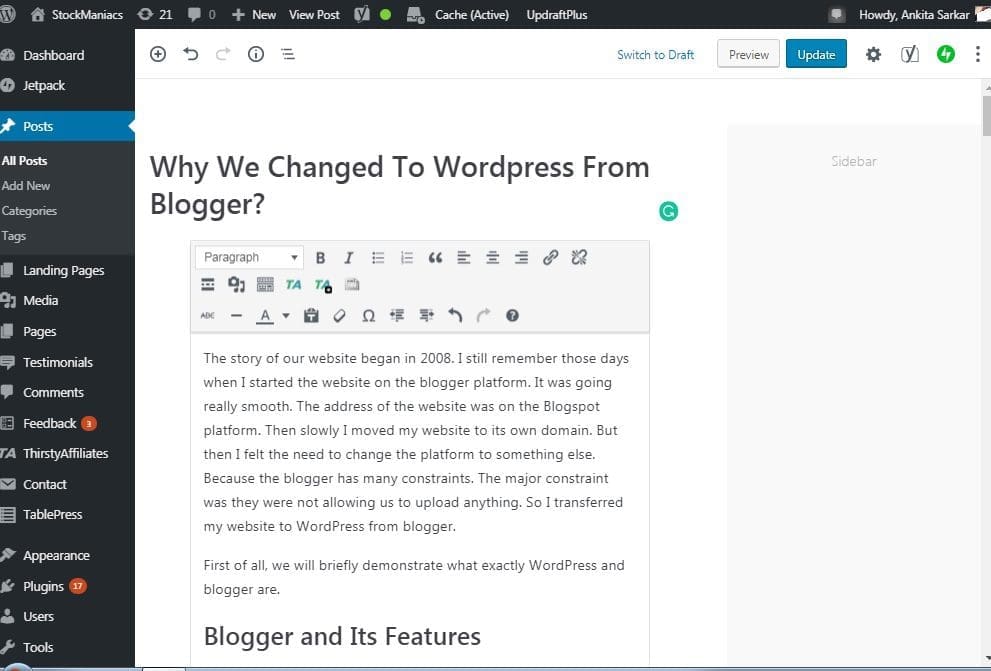The width and height of the screenshot is (991, 671).
Task: Insert a horizontal line
Action: [x=236, y=315]
